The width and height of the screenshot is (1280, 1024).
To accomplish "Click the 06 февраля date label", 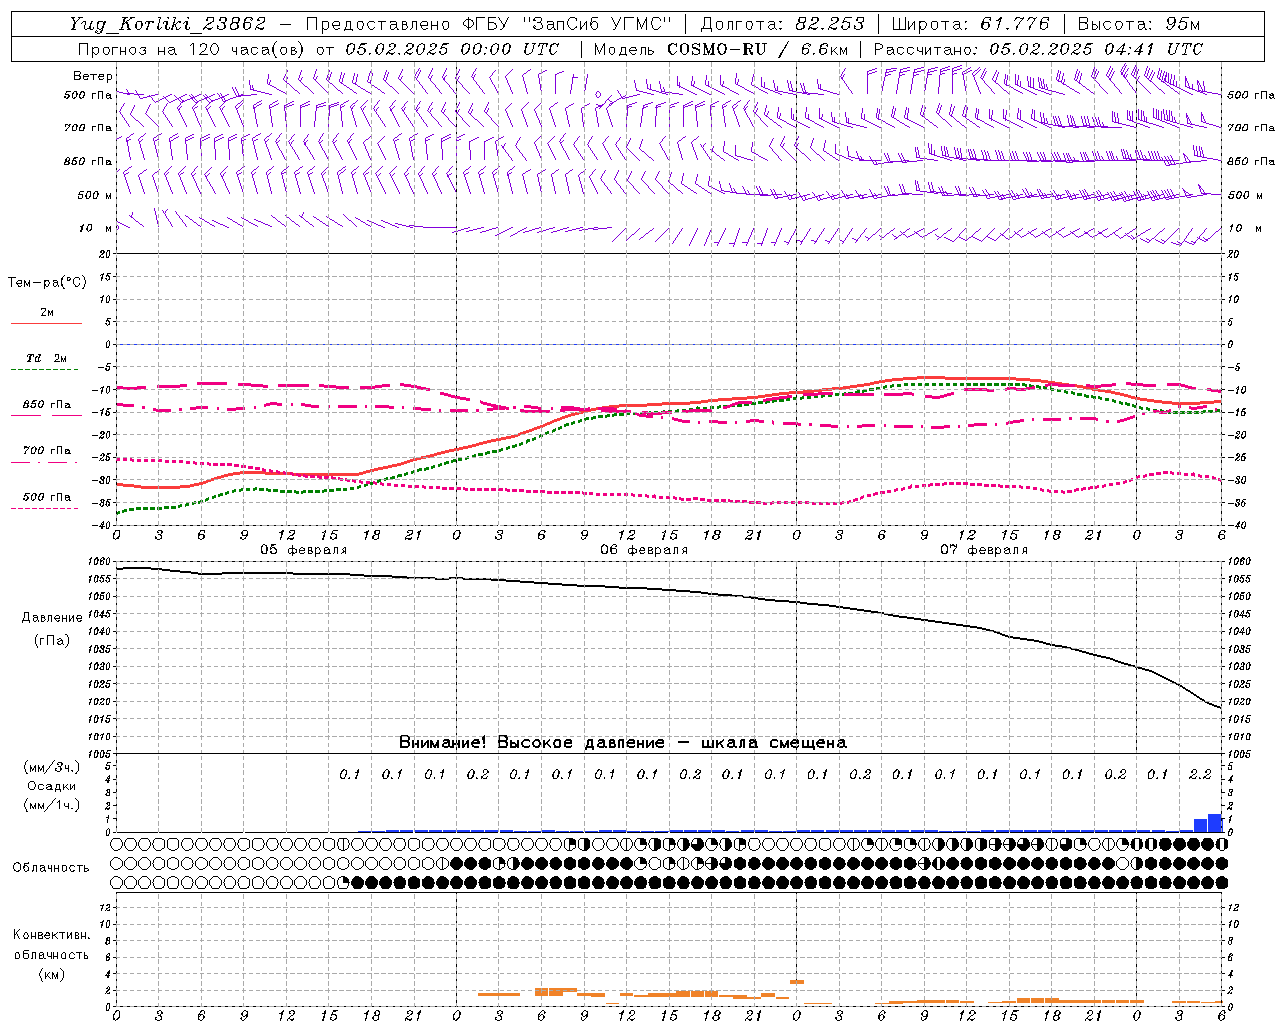I will pyautogui.click(x=644, y=550).
